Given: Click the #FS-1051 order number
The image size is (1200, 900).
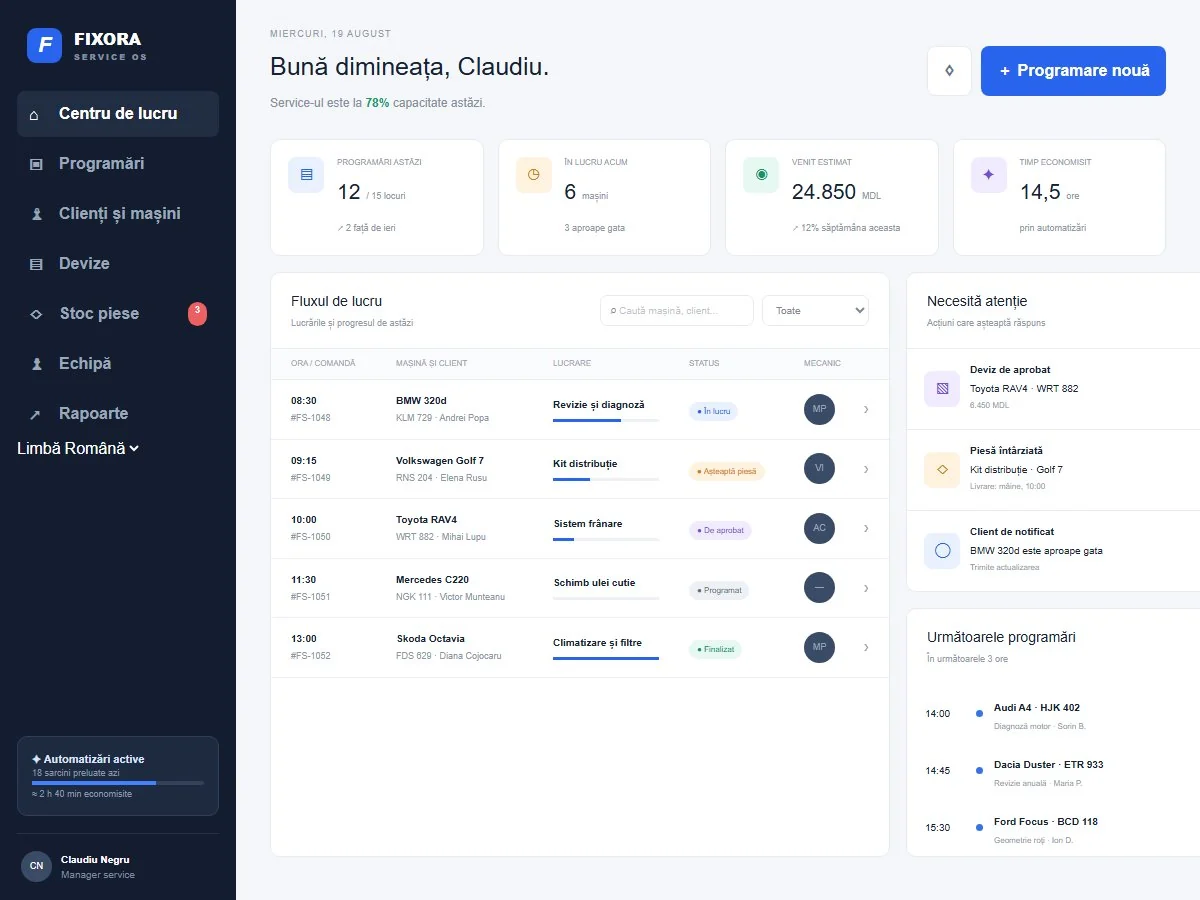Looking at the screenshot, I should 311,597.
